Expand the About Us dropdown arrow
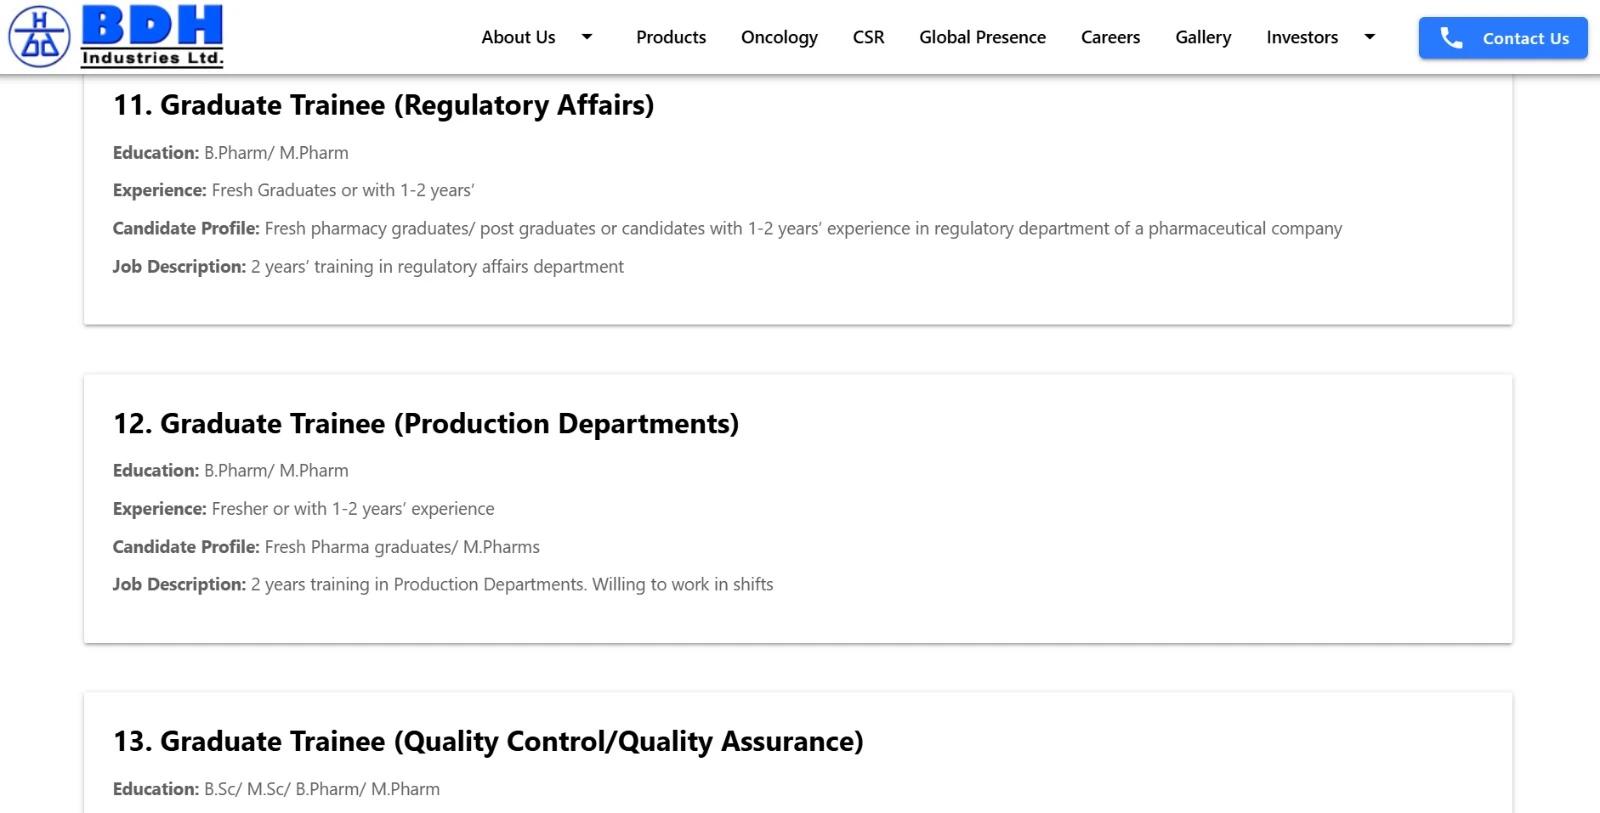 coord(587,37)
